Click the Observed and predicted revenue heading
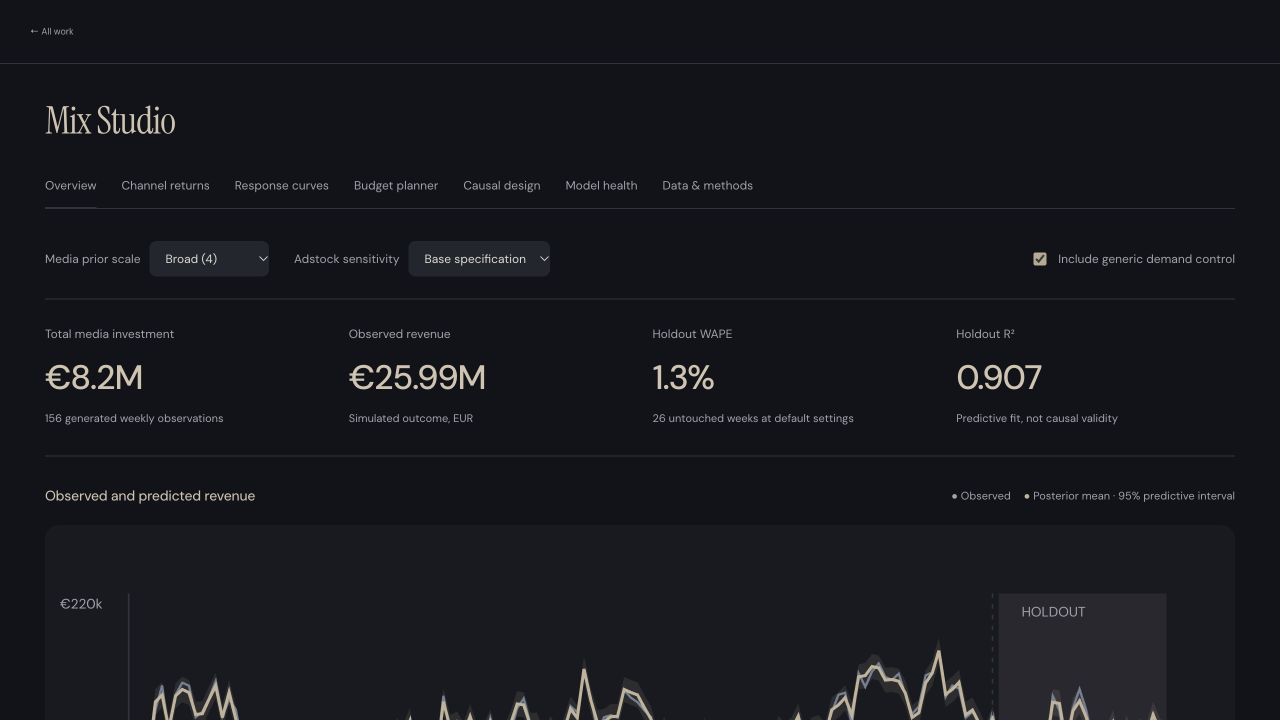This screenshot has height=720, width=1280. click(x=150, y=496)
